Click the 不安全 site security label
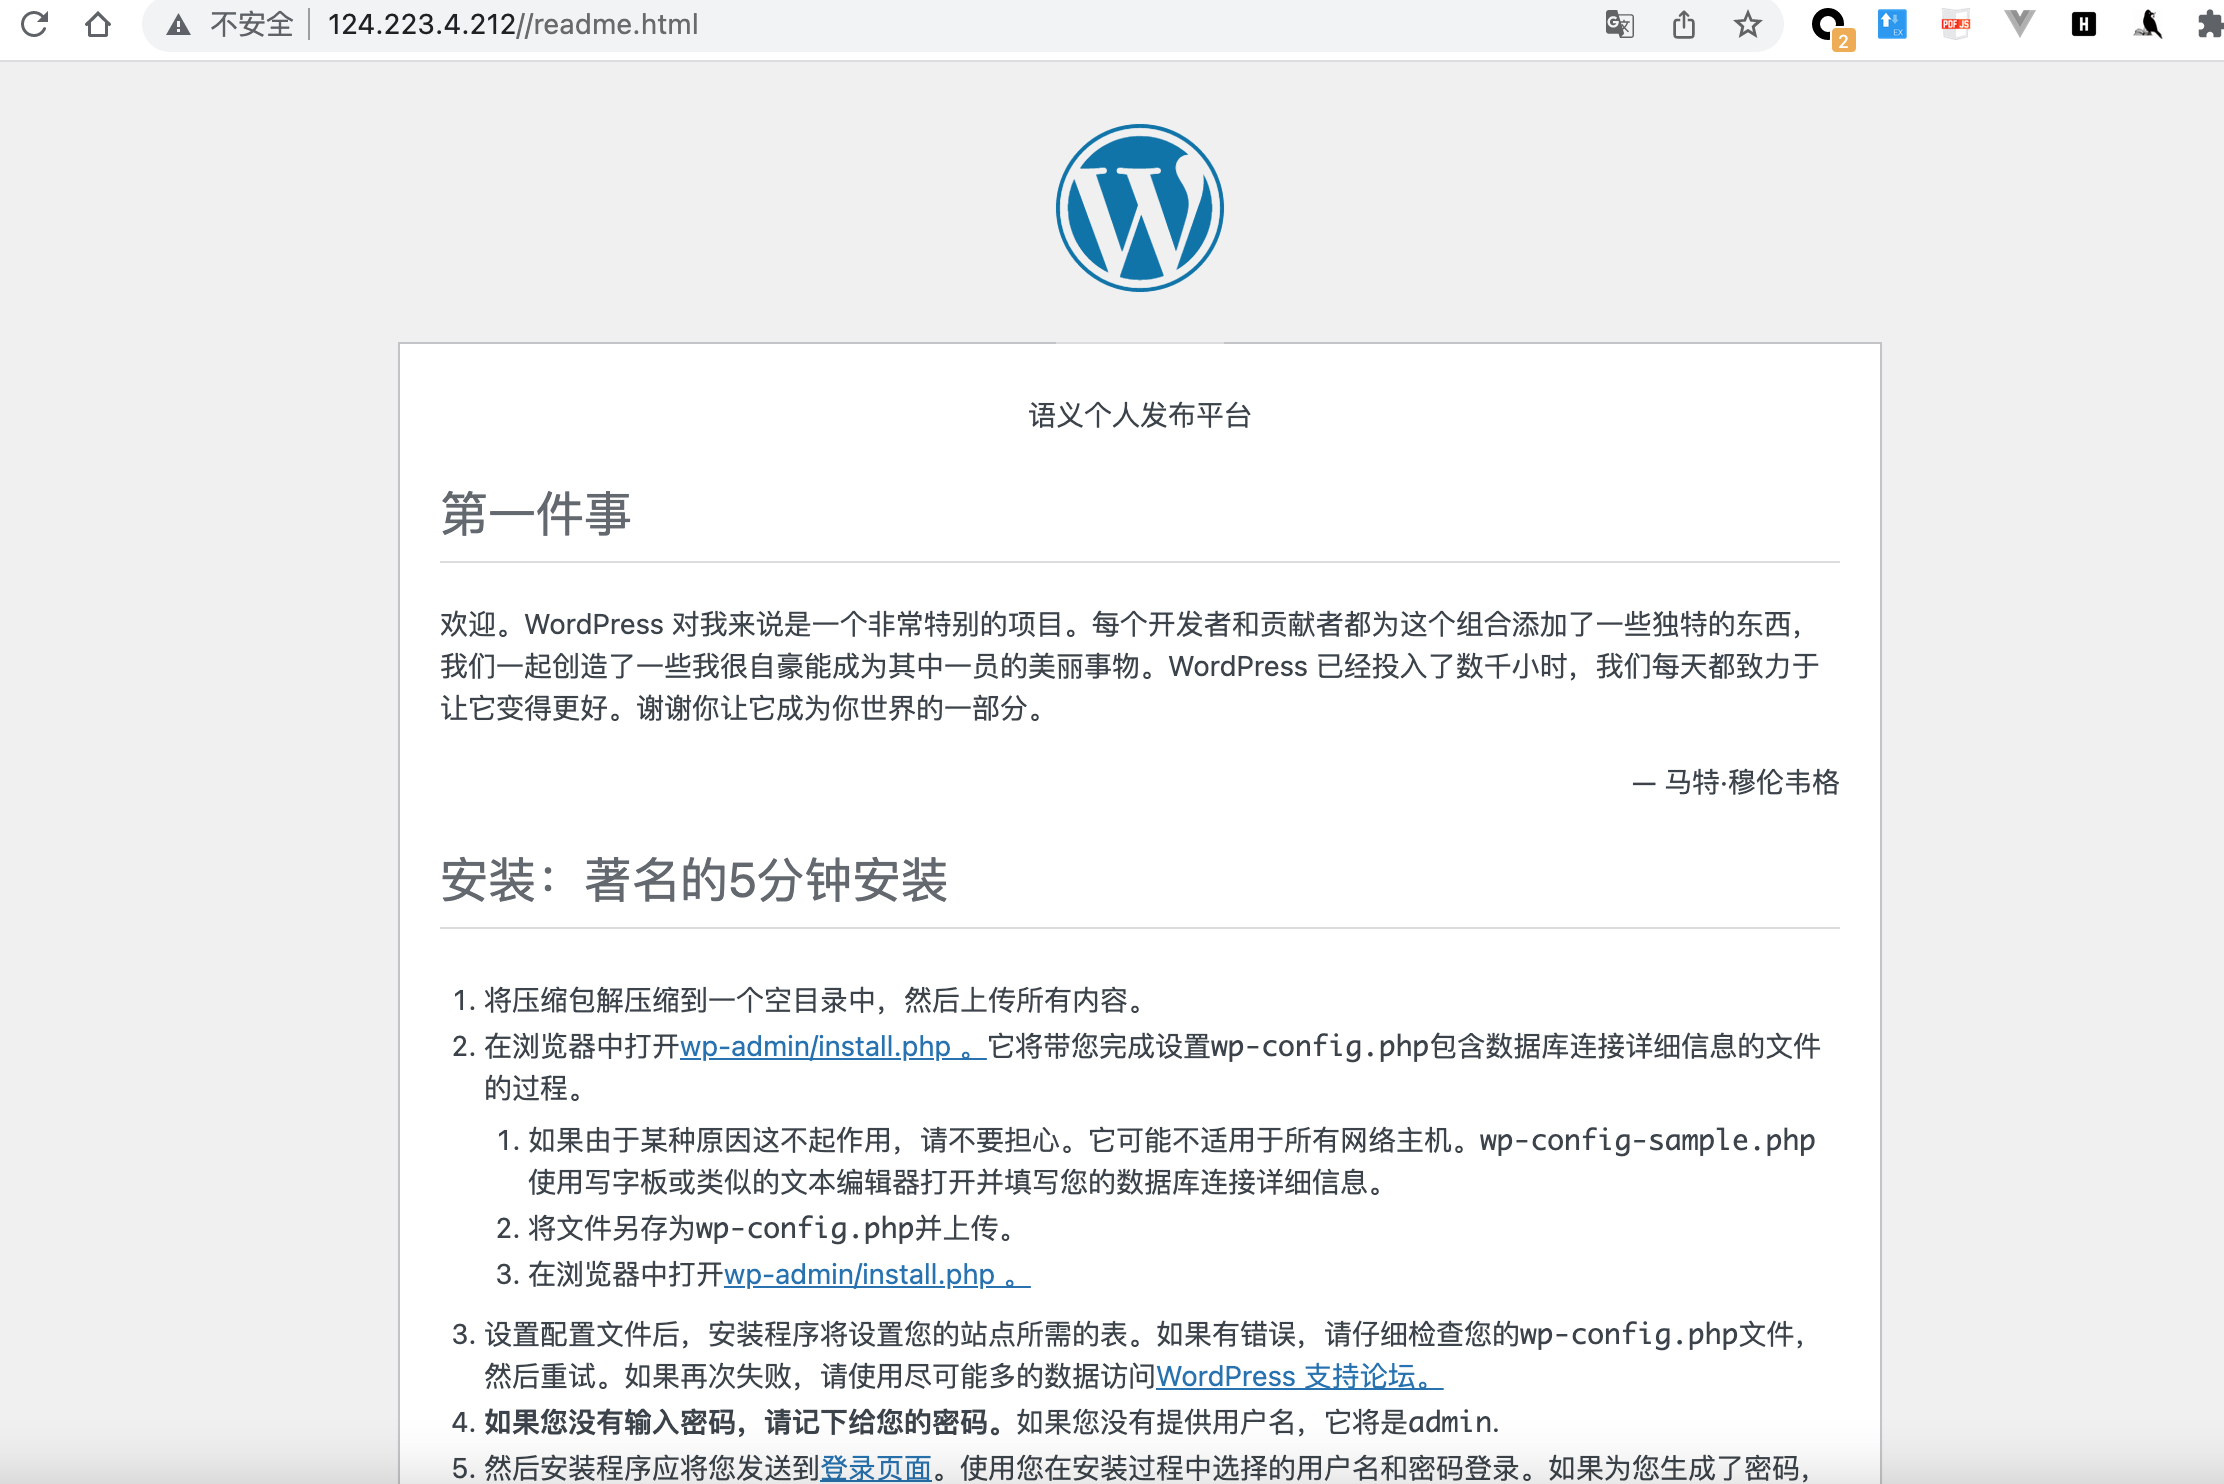 251,24
